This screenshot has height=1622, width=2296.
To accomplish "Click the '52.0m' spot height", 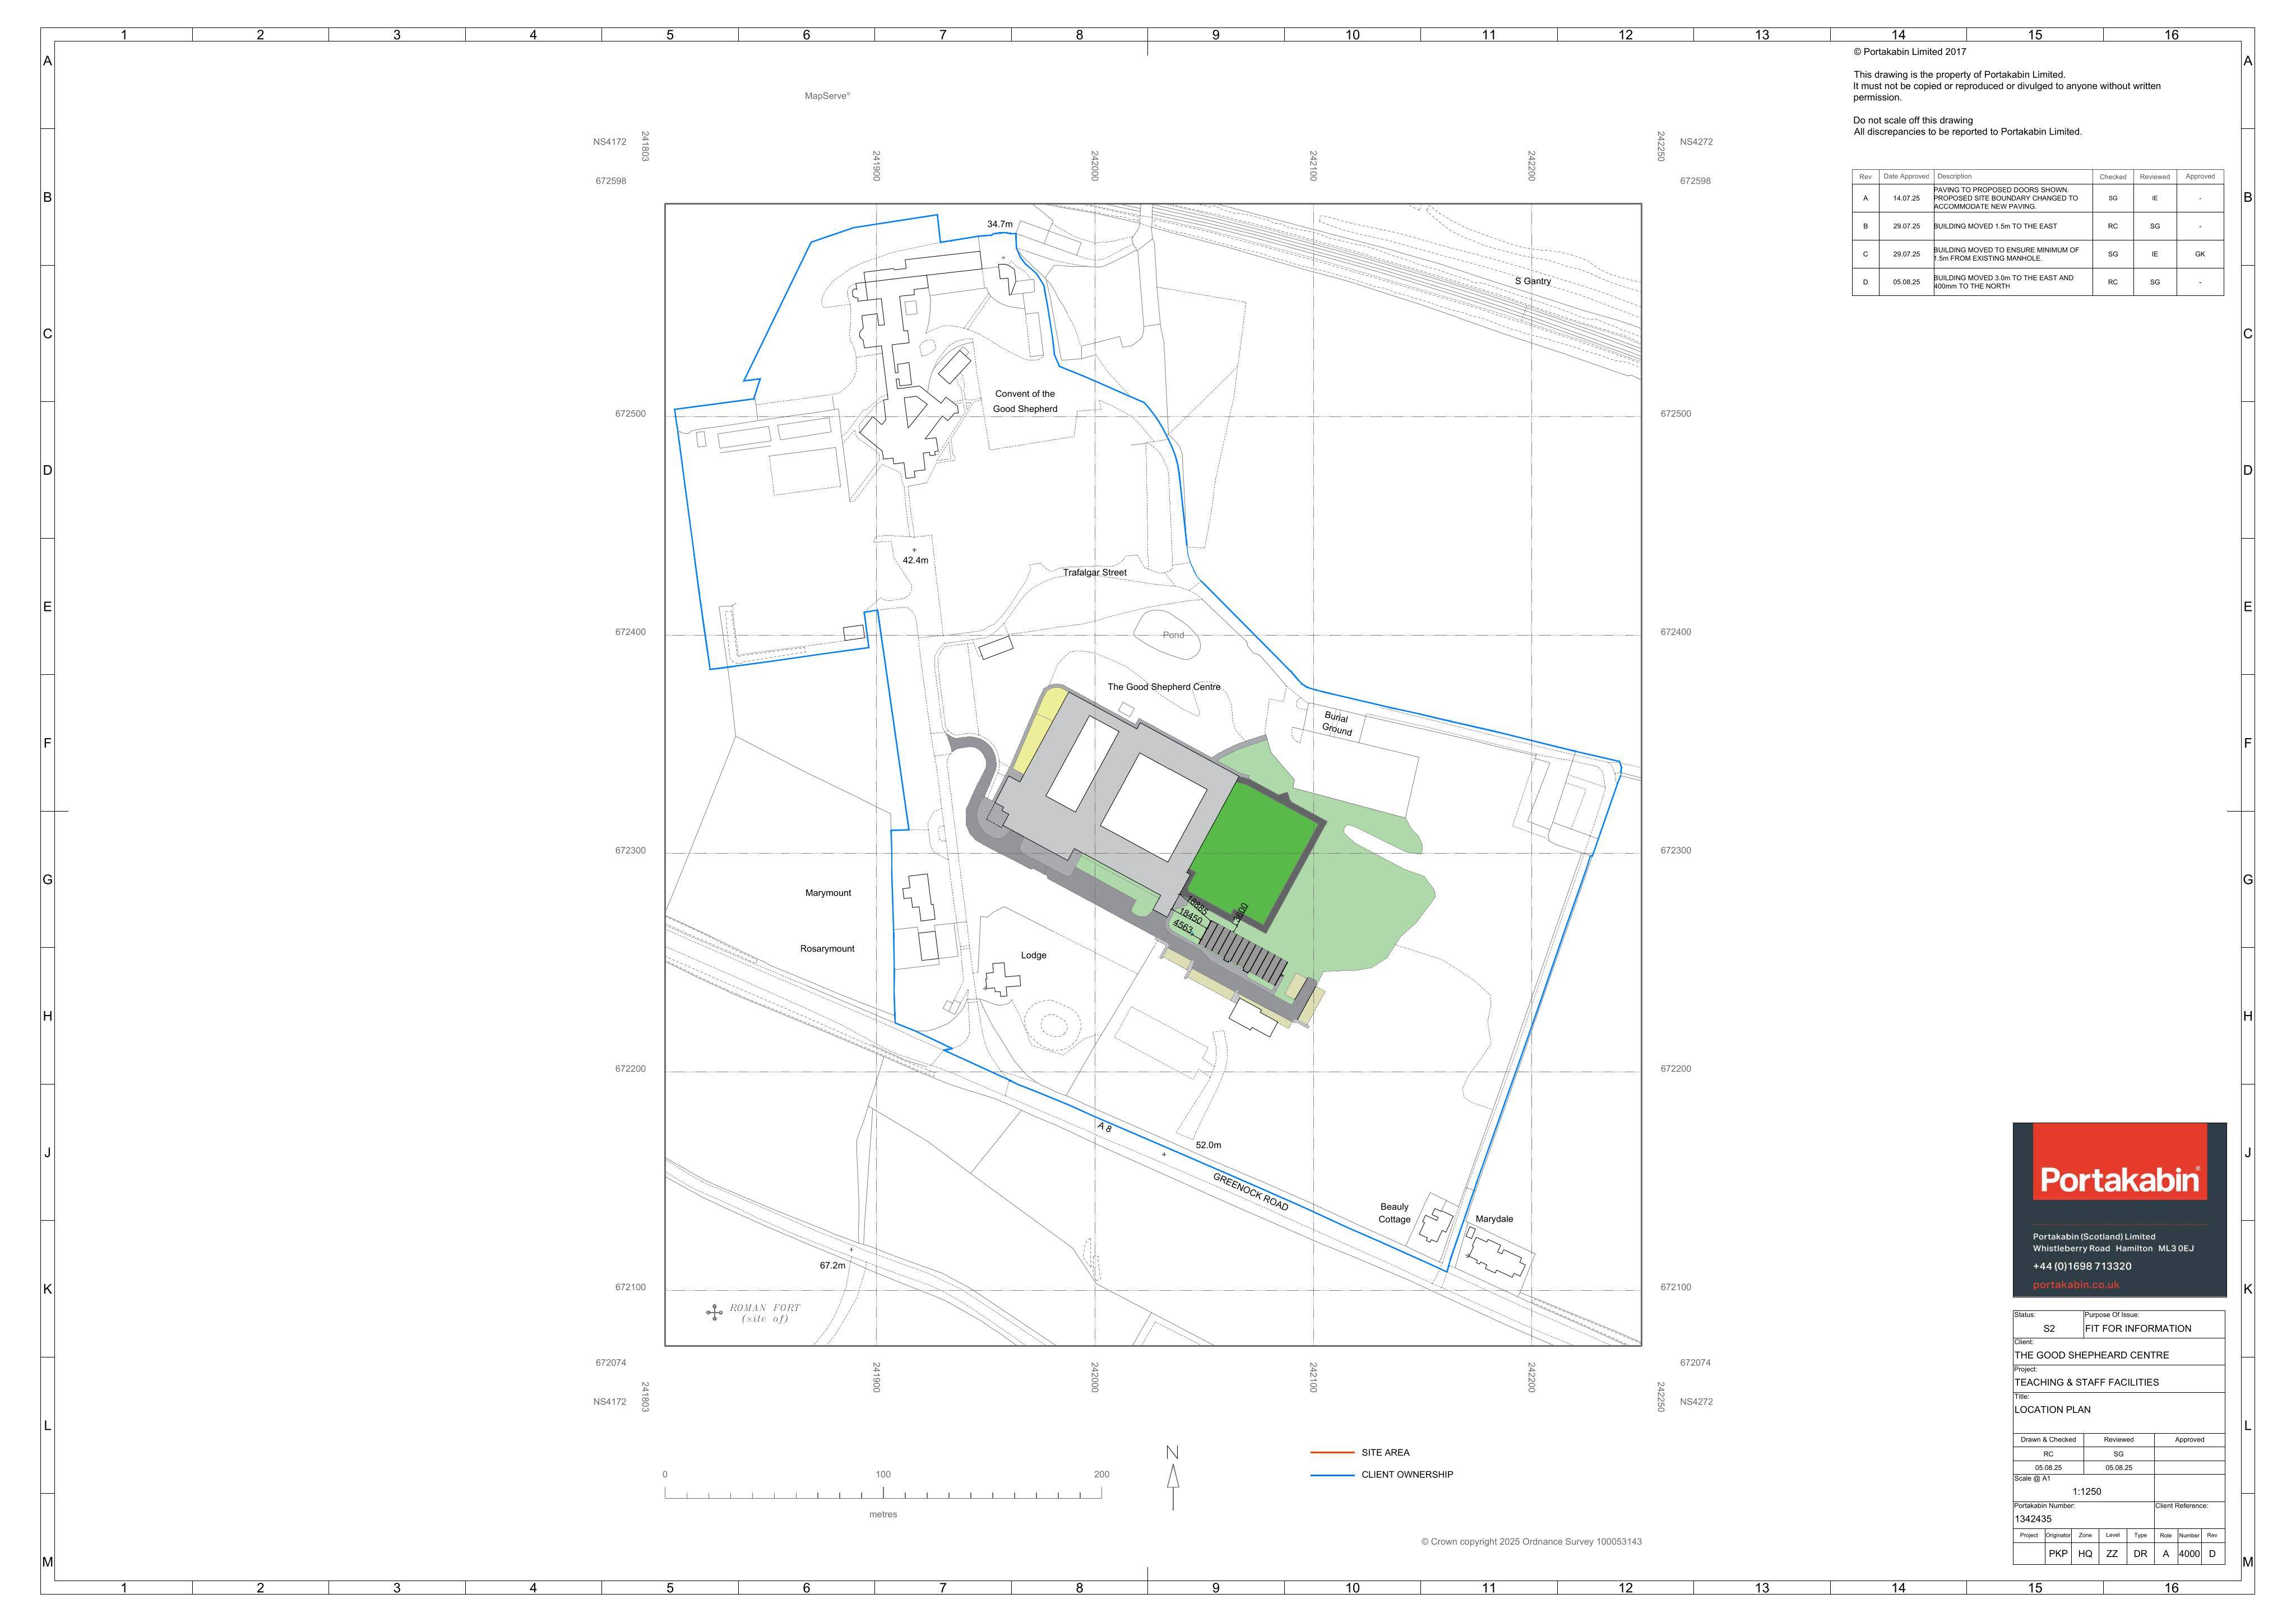I will point(1208,1145).
